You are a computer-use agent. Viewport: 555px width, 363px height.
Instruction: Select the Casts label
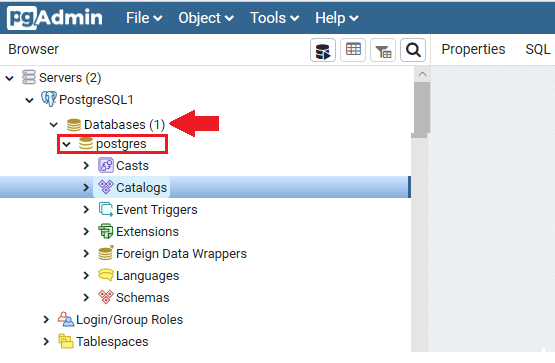click(132, 166)
